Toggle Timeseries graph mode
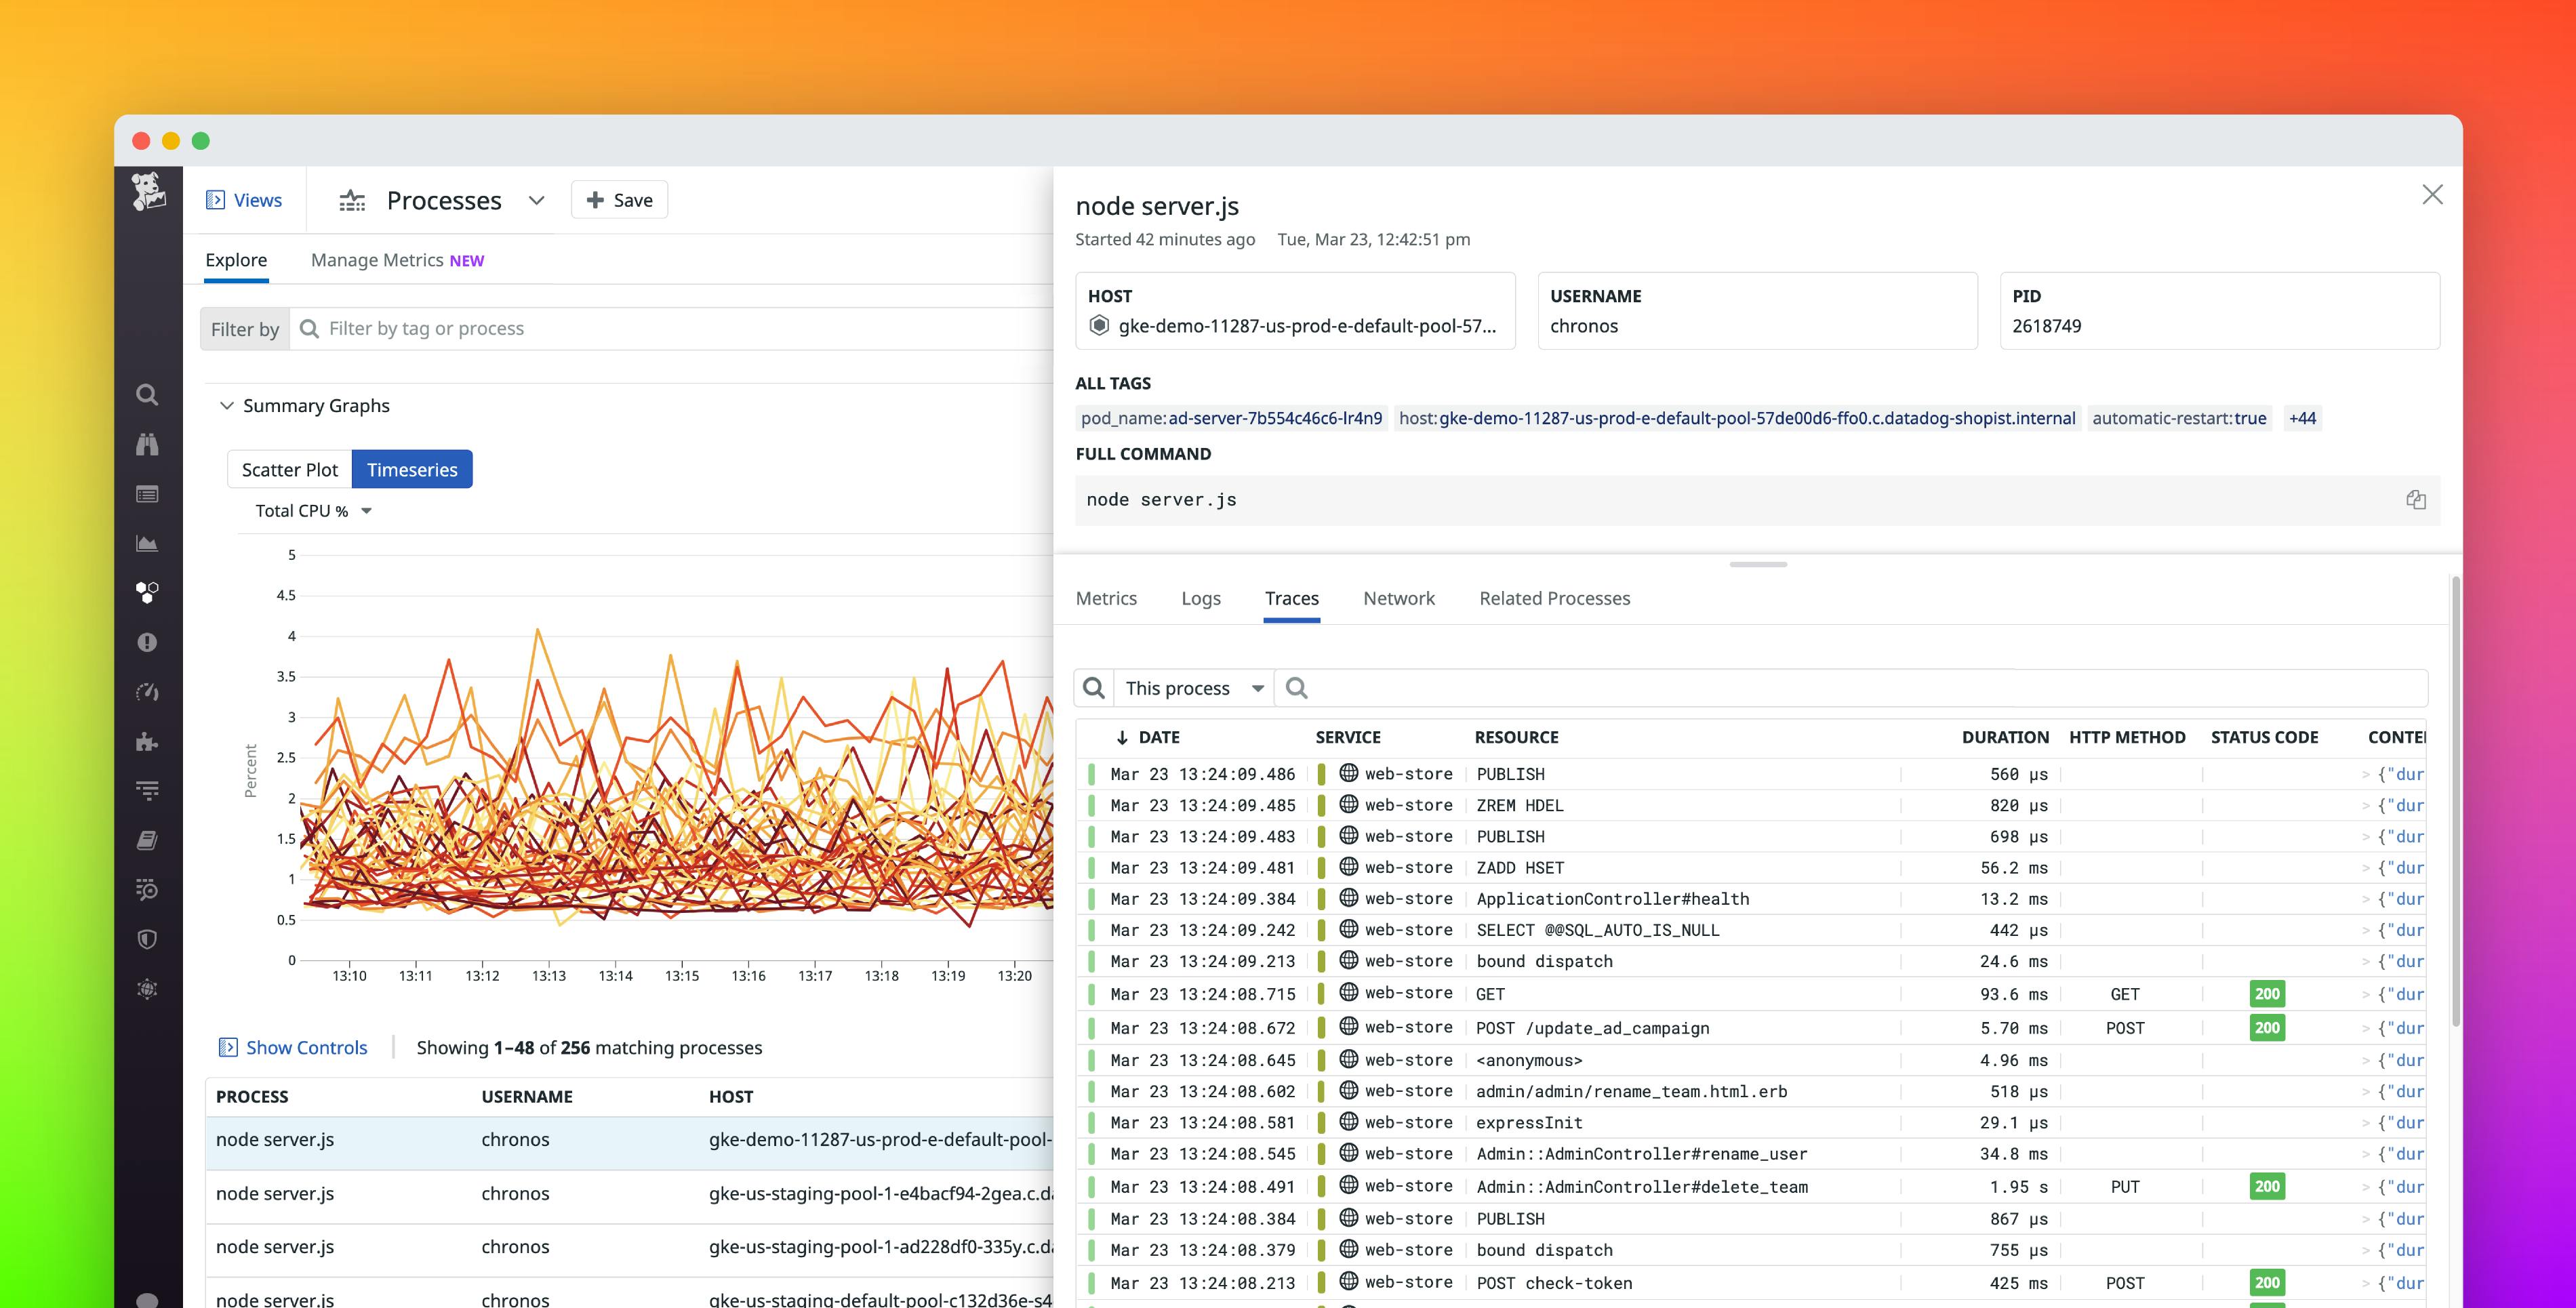 point(412,468)
